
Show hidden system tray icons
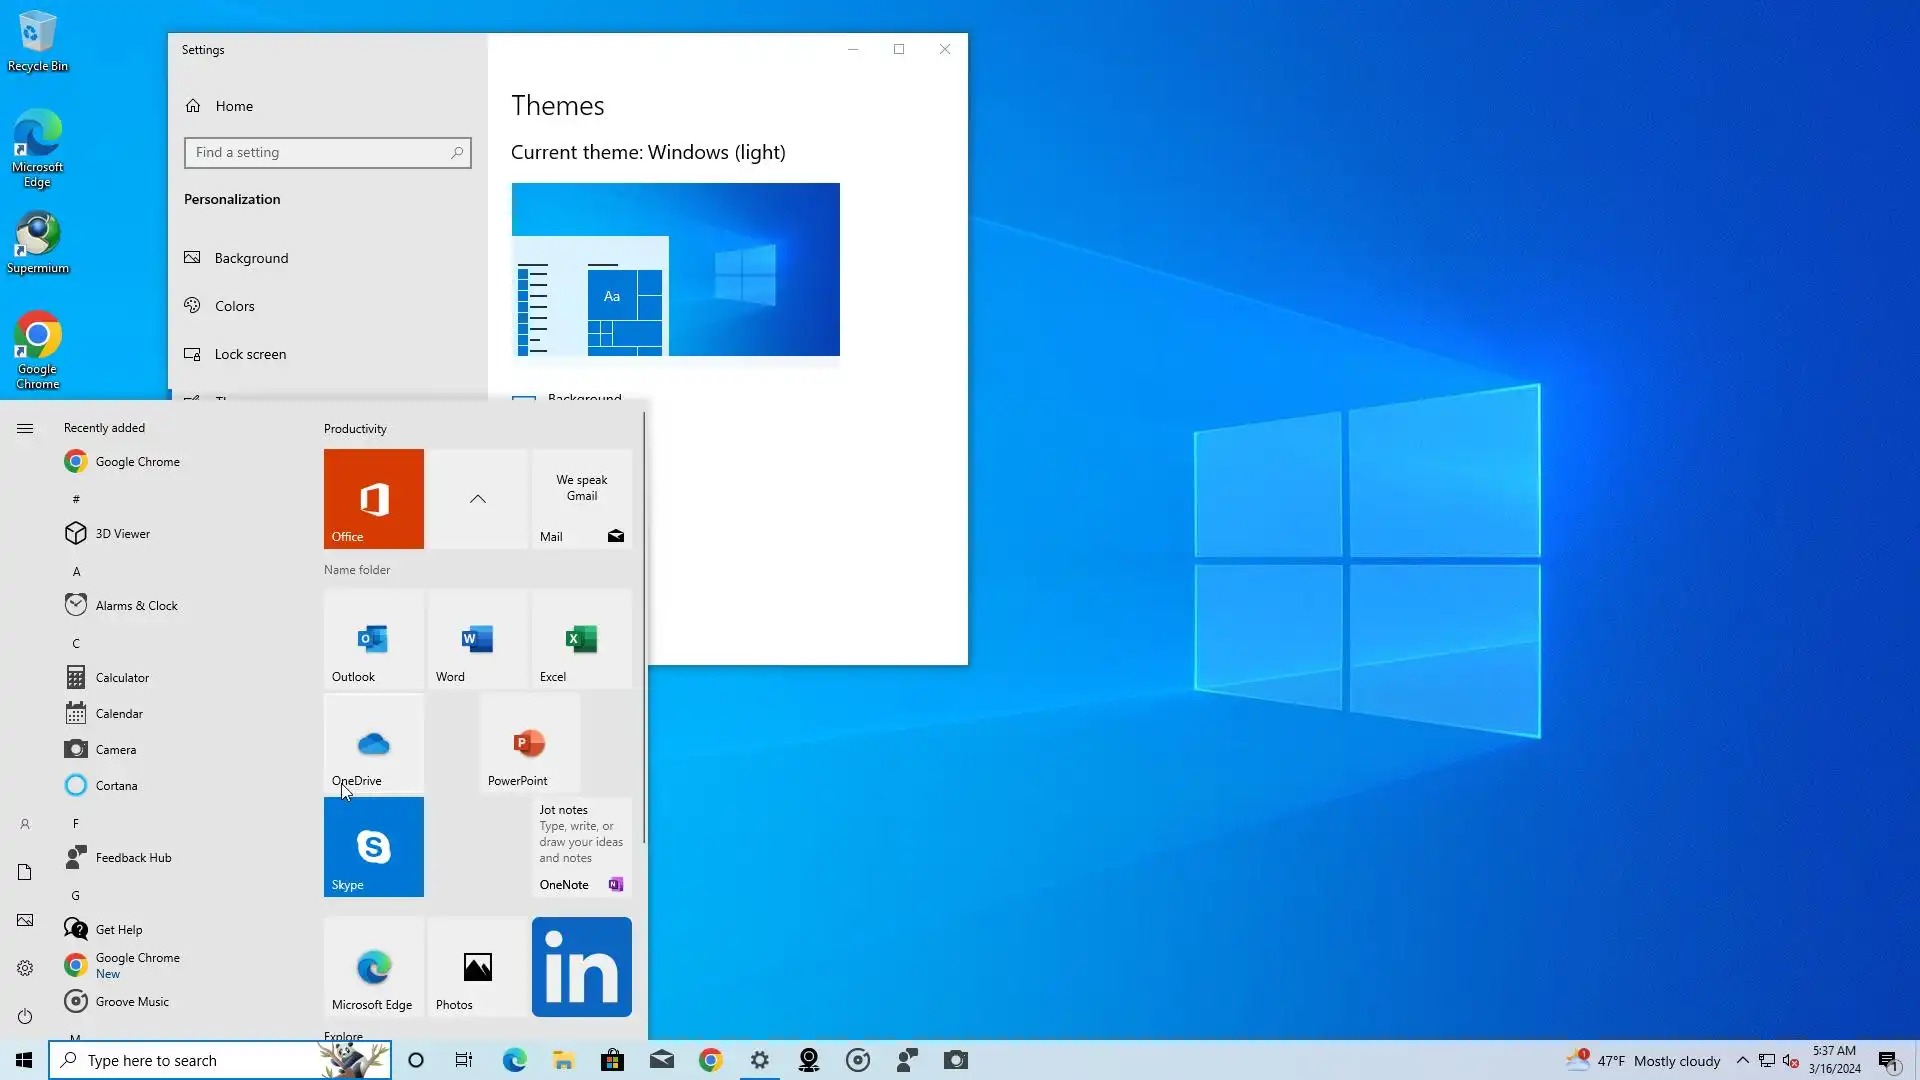pyautogui.click(x=1742, y=1060)
